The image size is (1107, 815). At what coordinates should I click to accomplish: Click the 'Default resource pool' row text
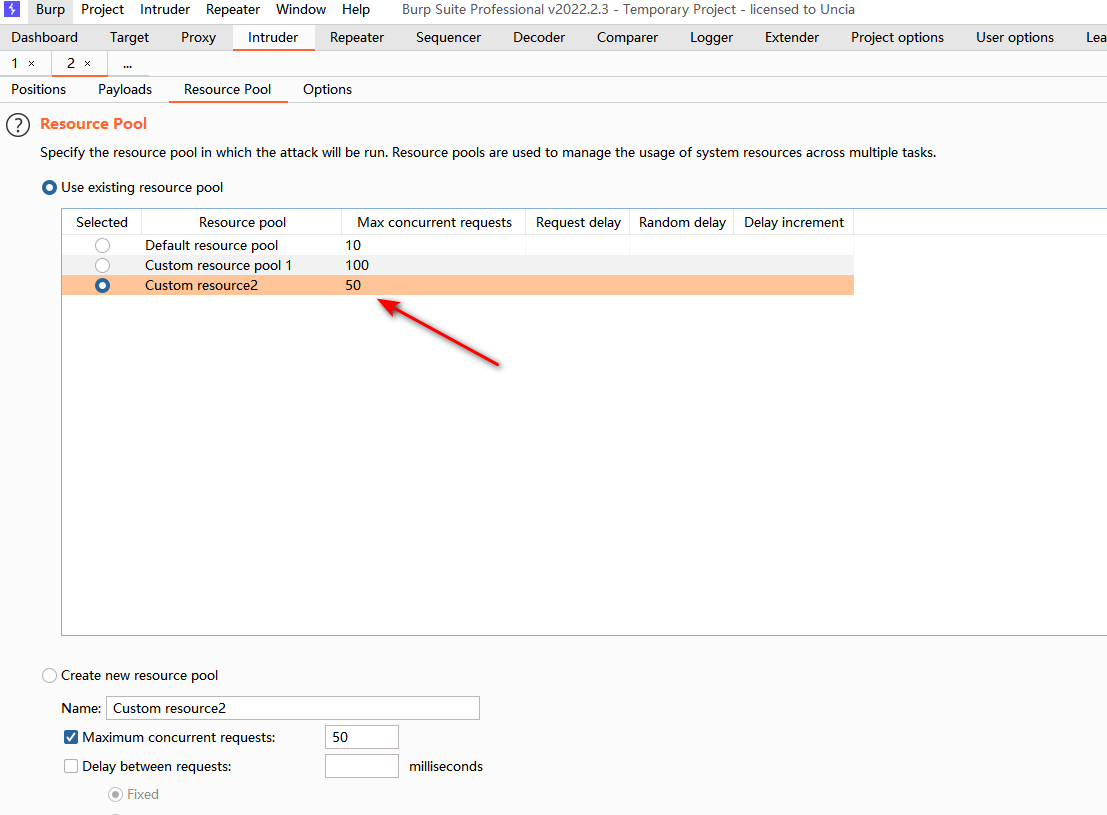pos(212,245)
